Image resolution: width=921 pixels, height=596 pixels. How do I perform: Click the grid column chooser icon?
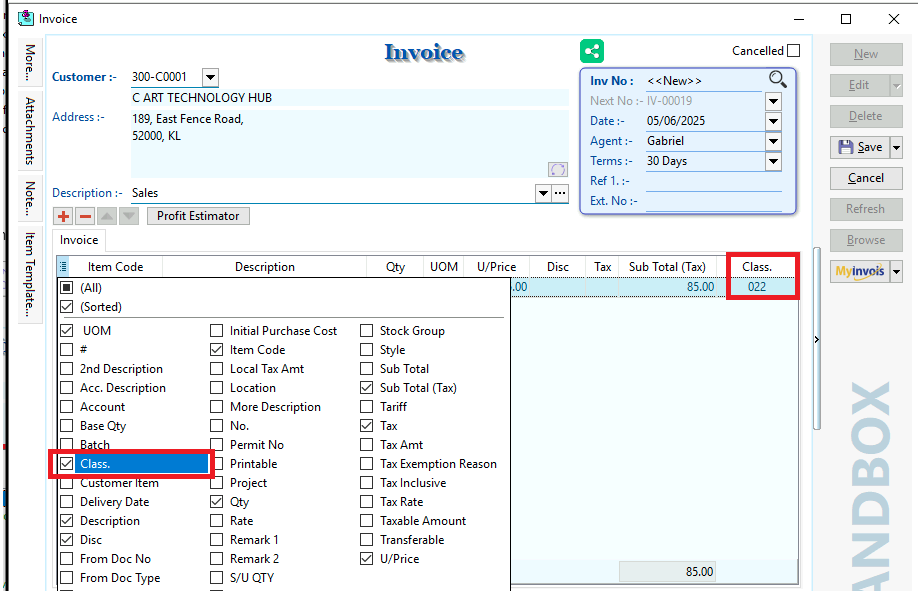coord(63,267)
